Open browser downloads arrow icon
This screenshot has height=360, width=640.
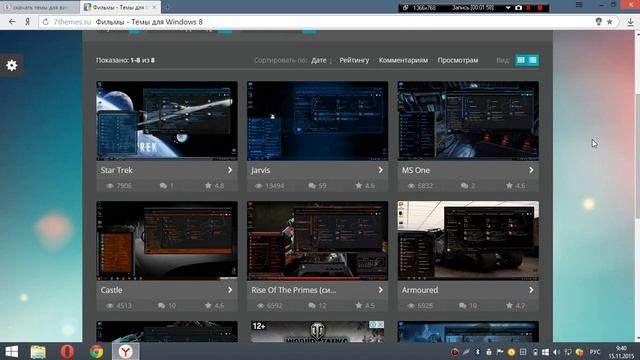630,22
